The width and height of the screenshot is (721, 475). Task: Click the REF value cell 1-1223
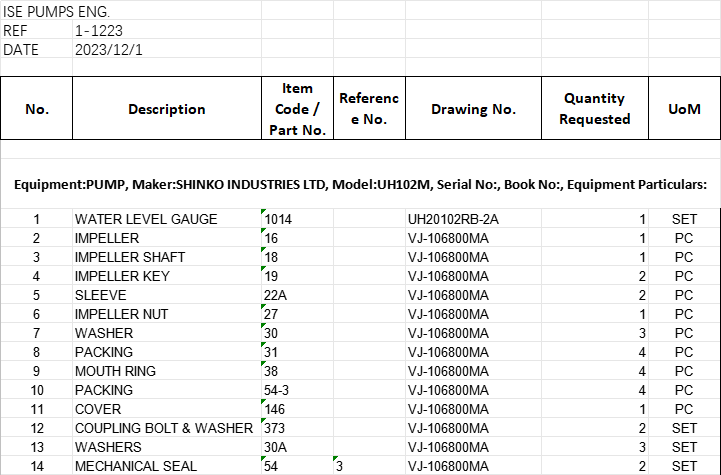[100, 31]
